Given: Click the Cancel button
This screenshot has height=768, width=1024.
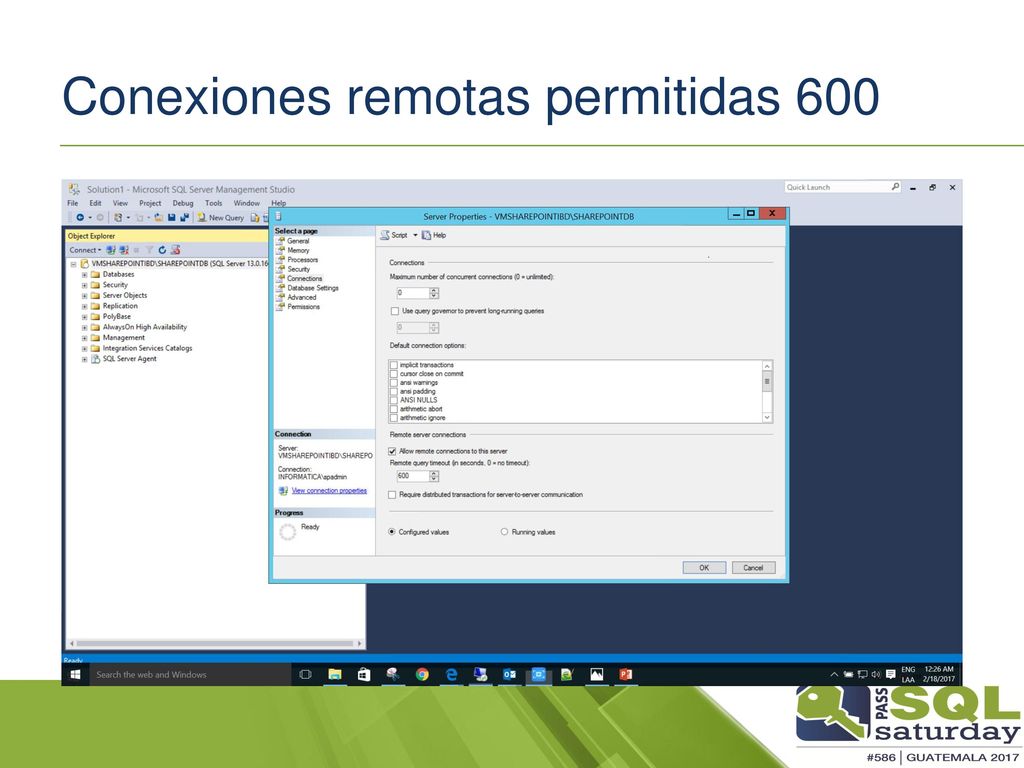Looking at the screenshot, I should 753,568.
